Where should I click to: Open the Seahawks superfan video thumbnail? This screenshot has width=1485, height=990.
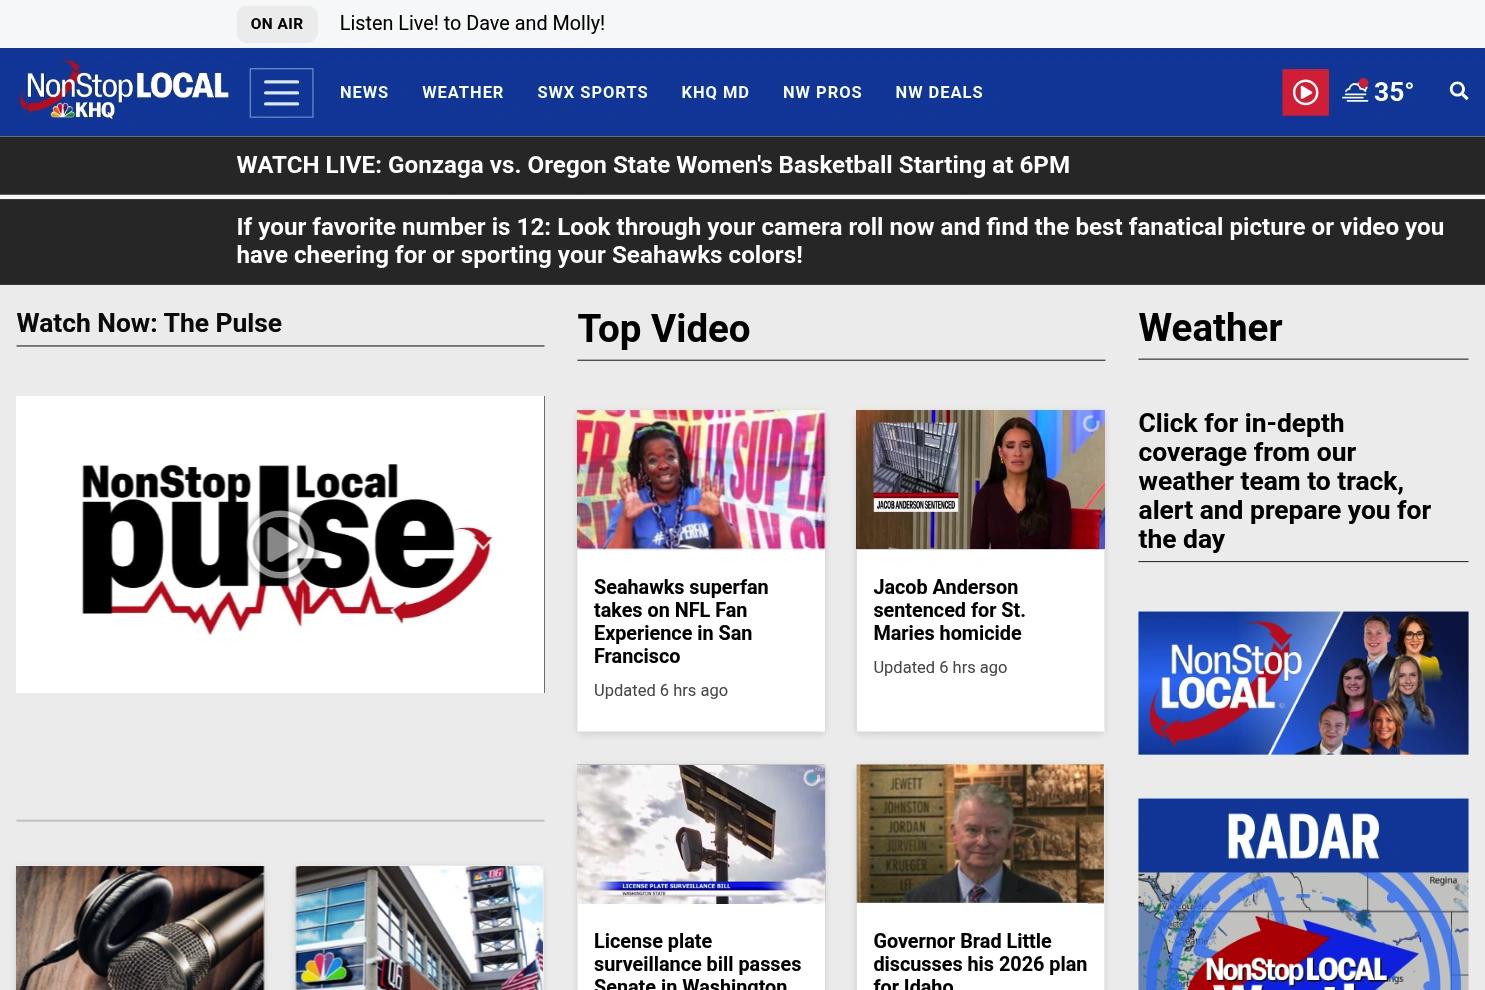[x=701, y=479]
